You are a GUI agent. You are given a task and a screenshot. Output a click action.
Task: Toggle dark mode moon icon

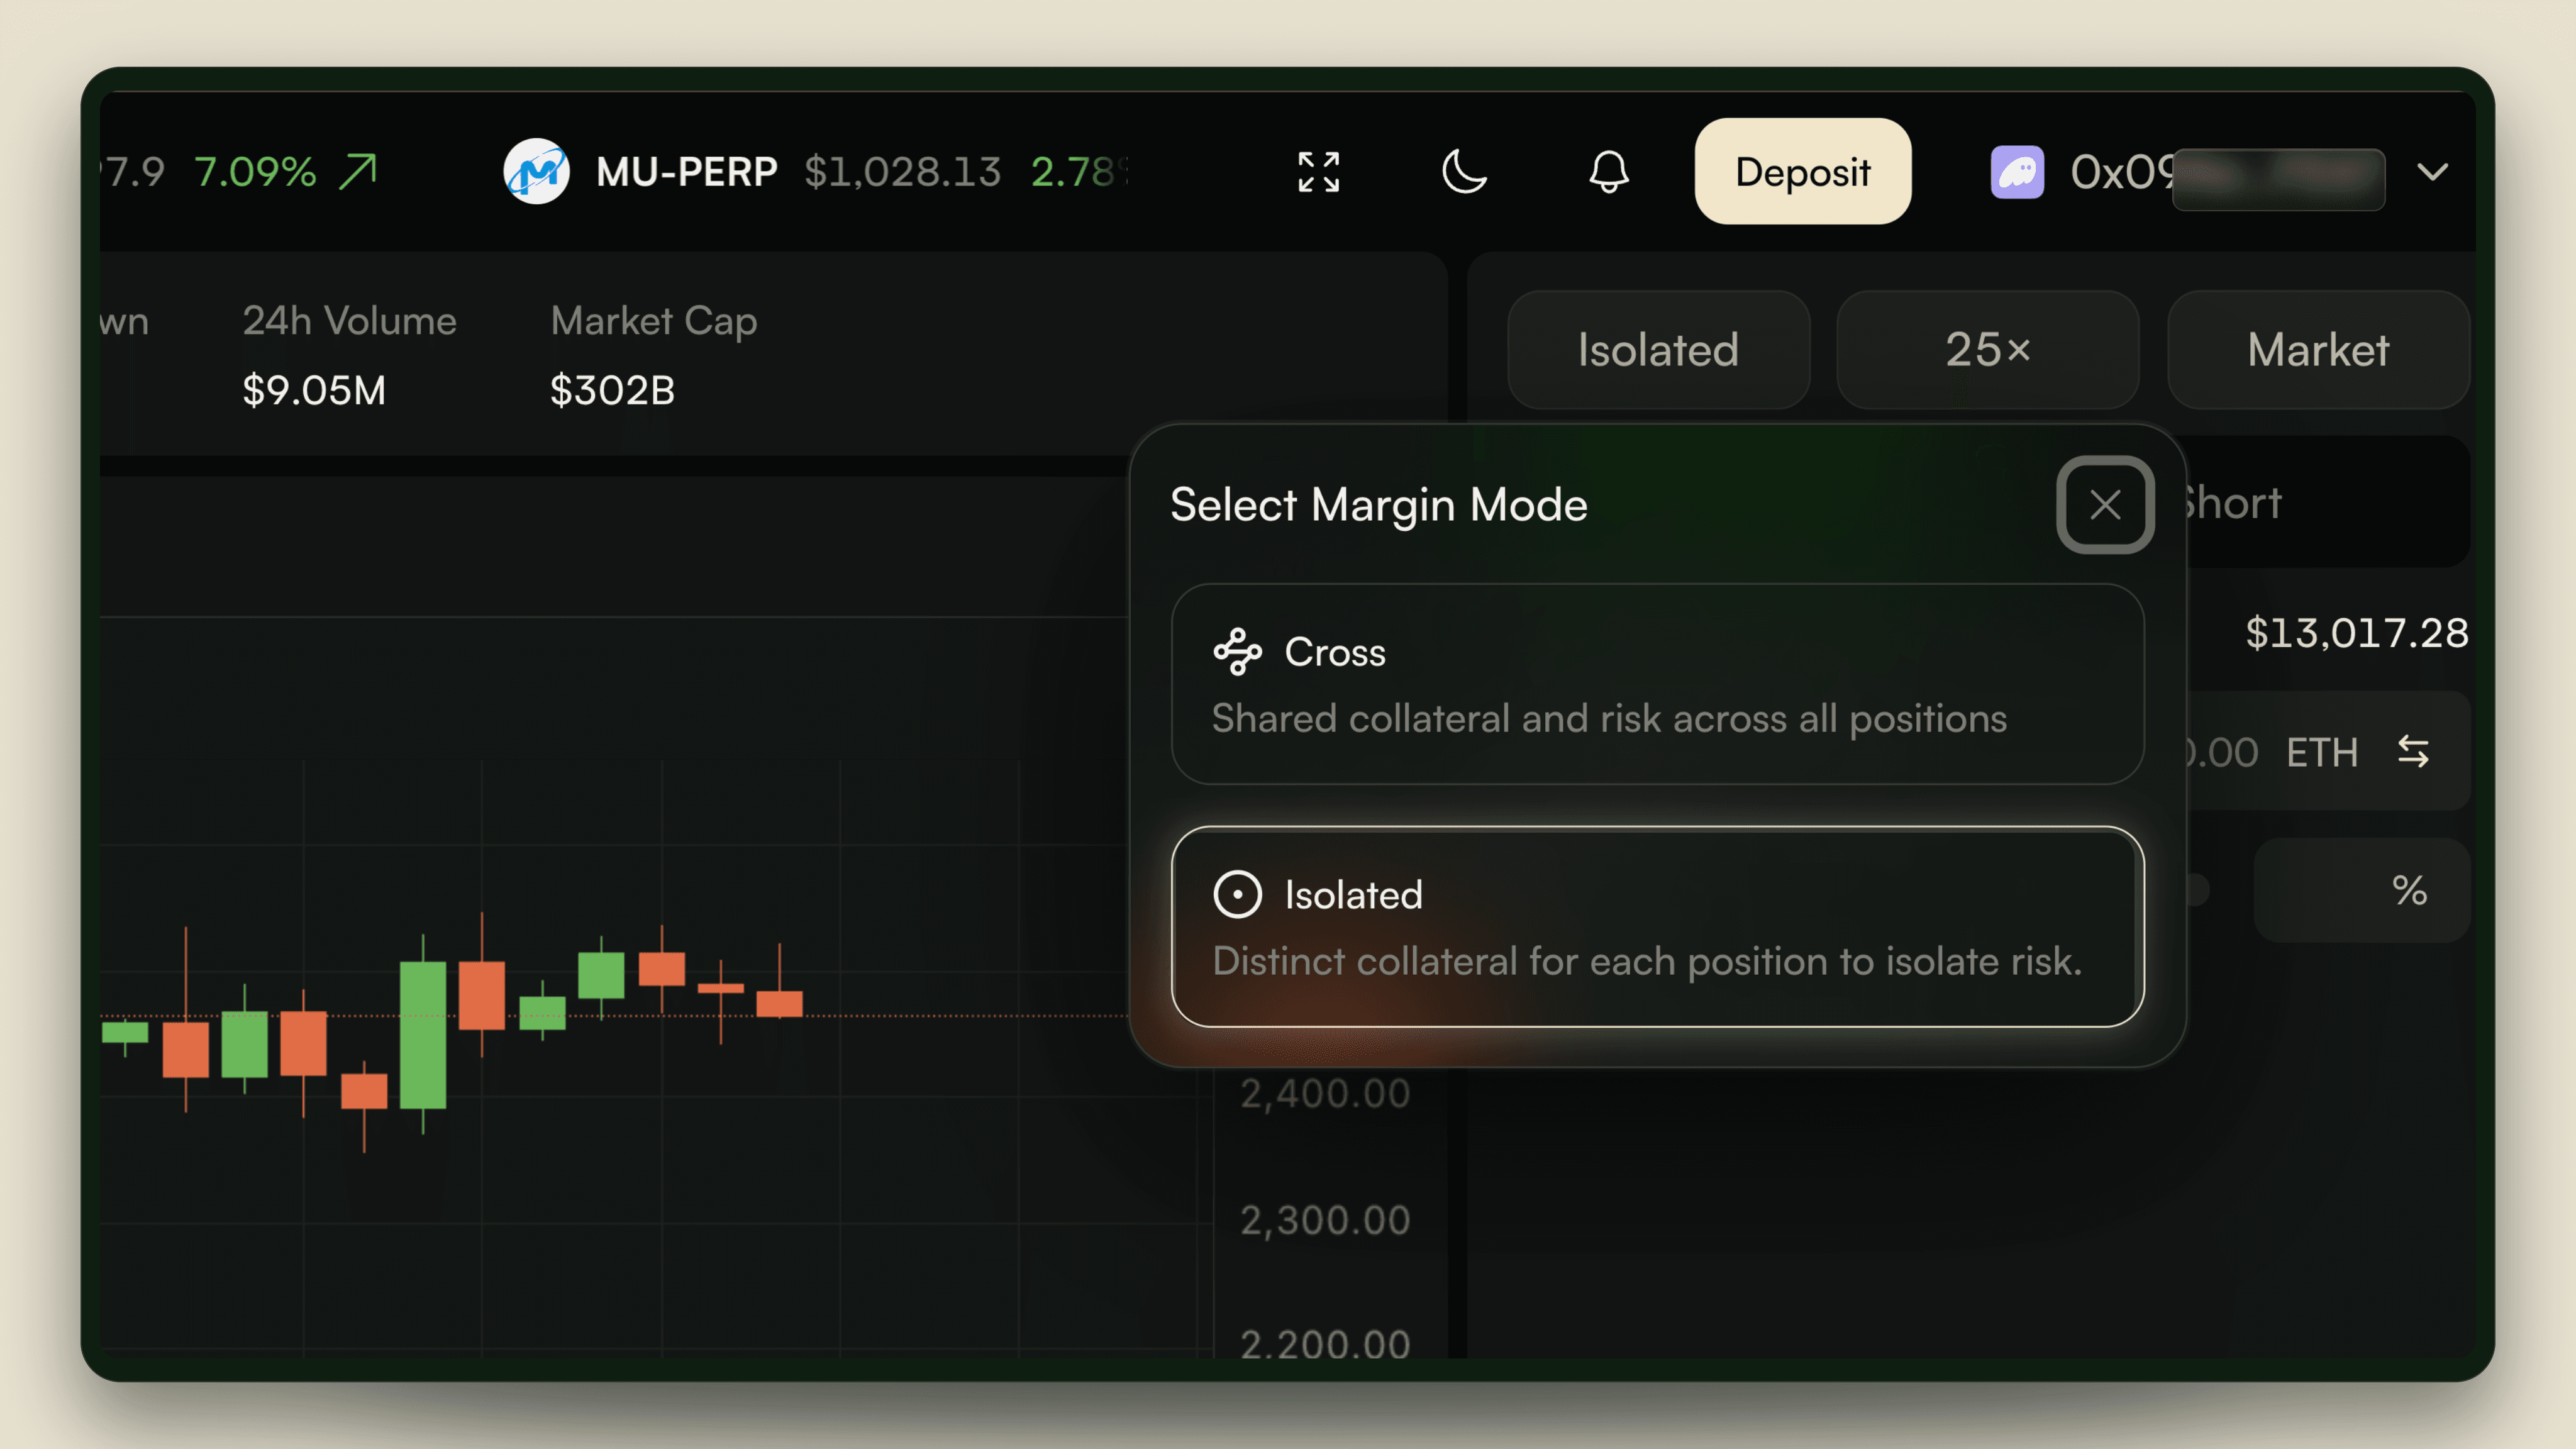1464,171
